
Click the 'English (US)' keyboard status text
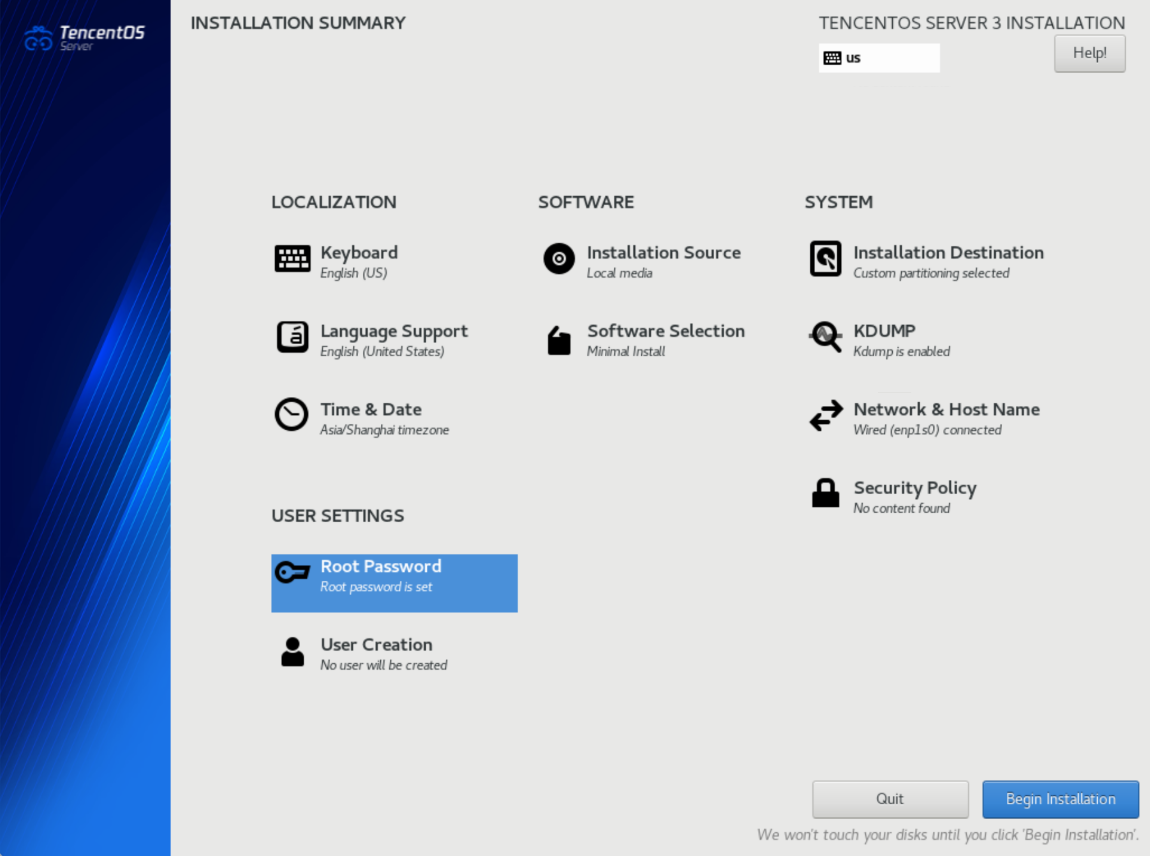point(354,274)
